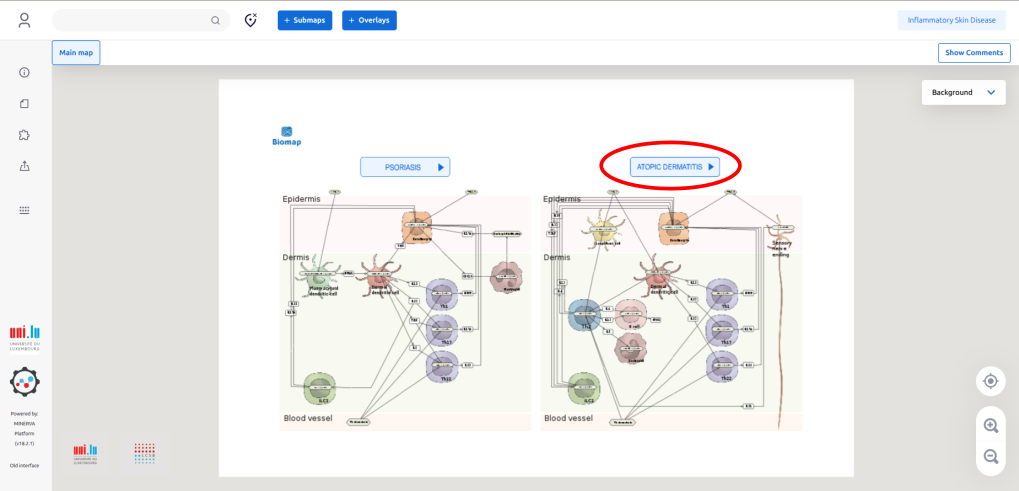Select the Main map tab
Image resolution: width=1019 pixels, height=491 pixels.
click(76, 53)
